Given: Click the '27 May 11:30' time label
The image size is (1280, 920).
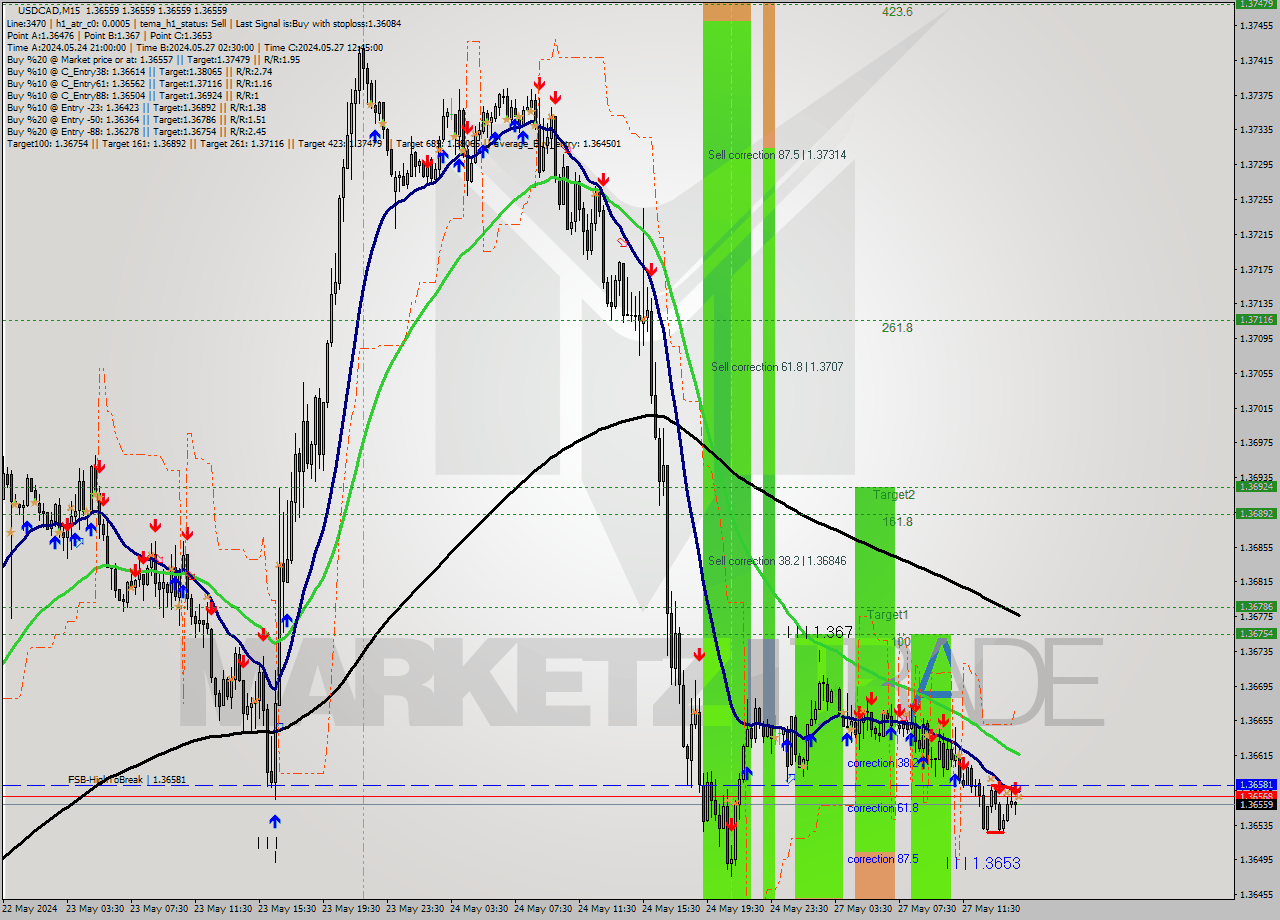Looking at the screenshot, I should tap(991, 909).
